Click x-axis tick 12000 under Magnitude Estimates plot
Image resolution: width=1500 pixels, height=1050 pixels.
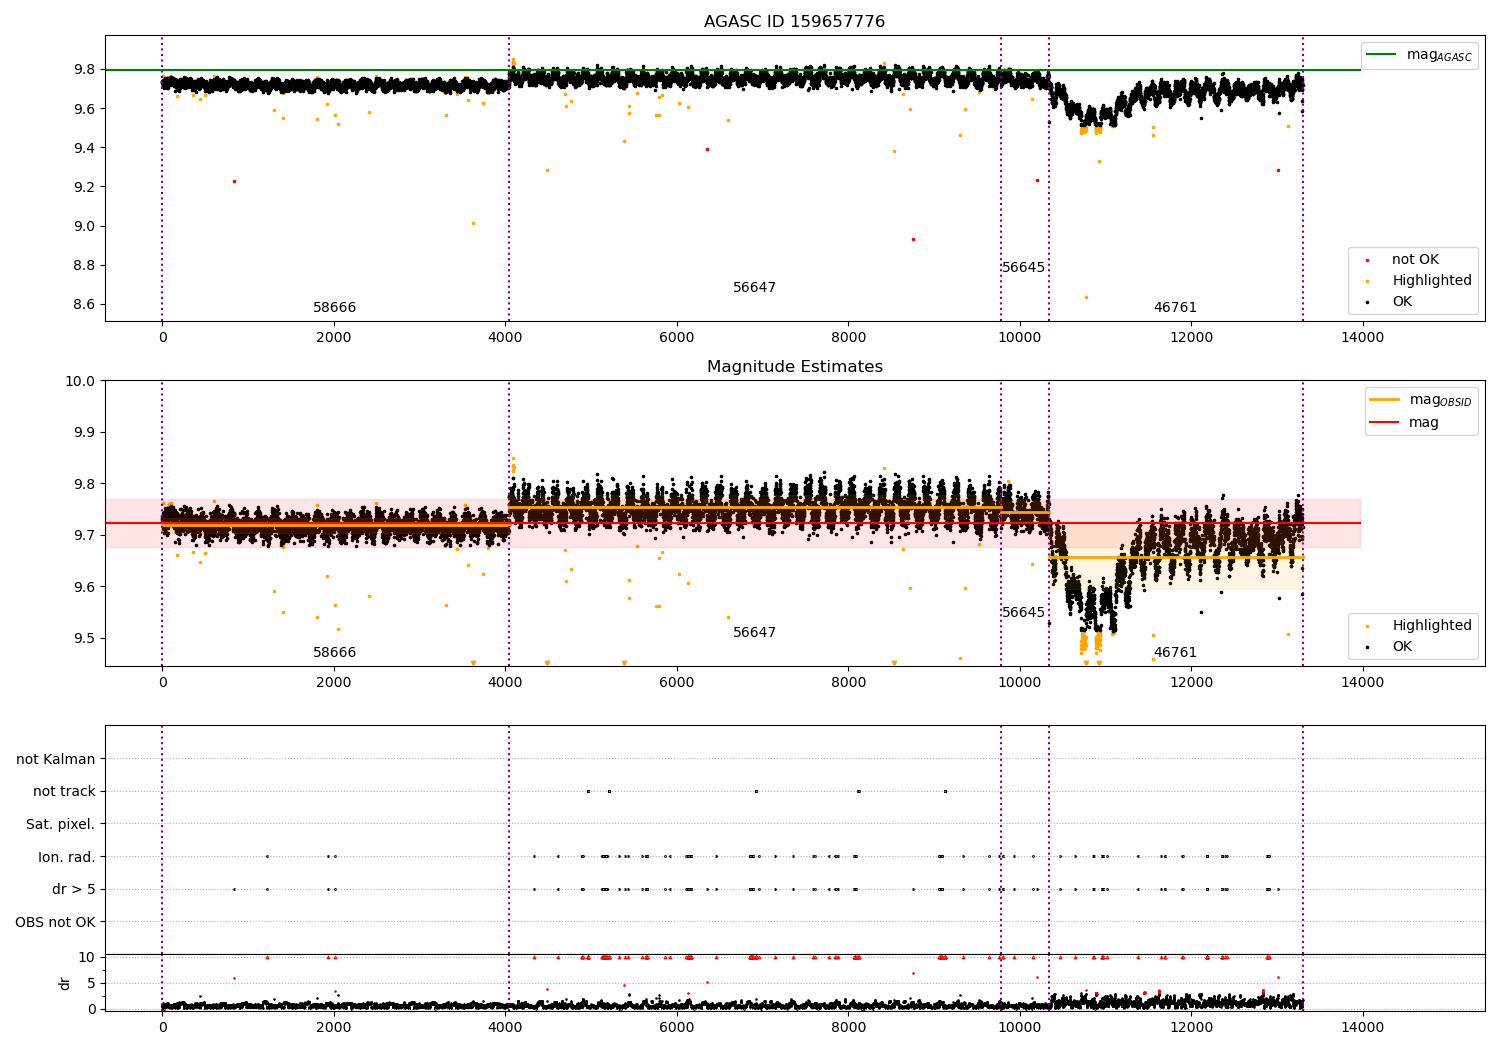1191,683
